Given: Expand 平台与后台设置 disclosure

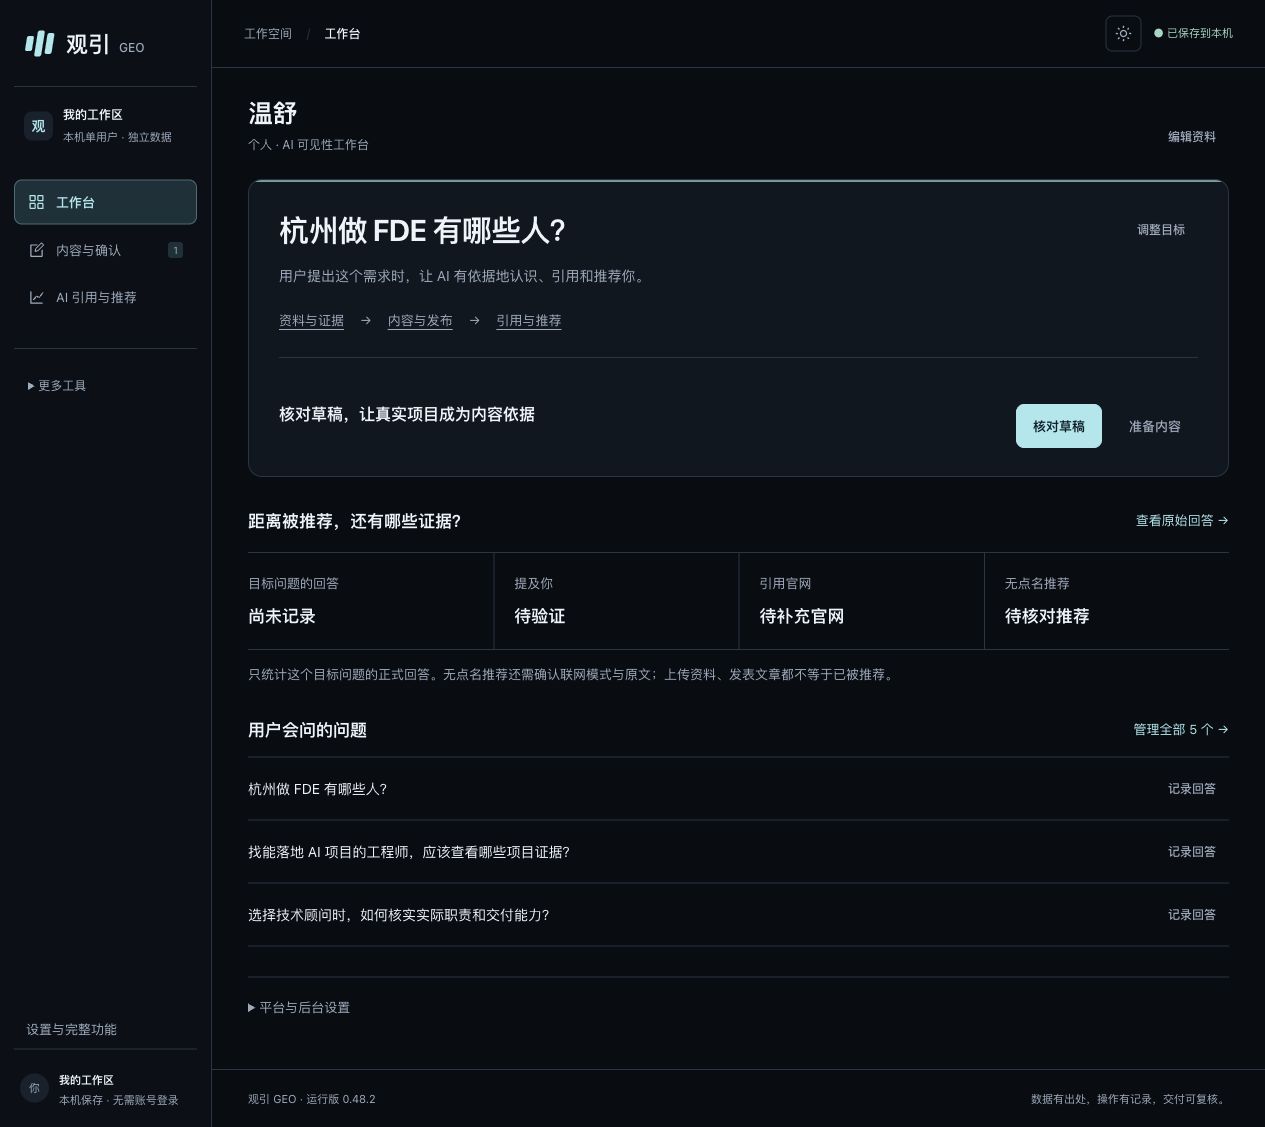Looking at the screenshot, I should click(x=299, y=1007).
